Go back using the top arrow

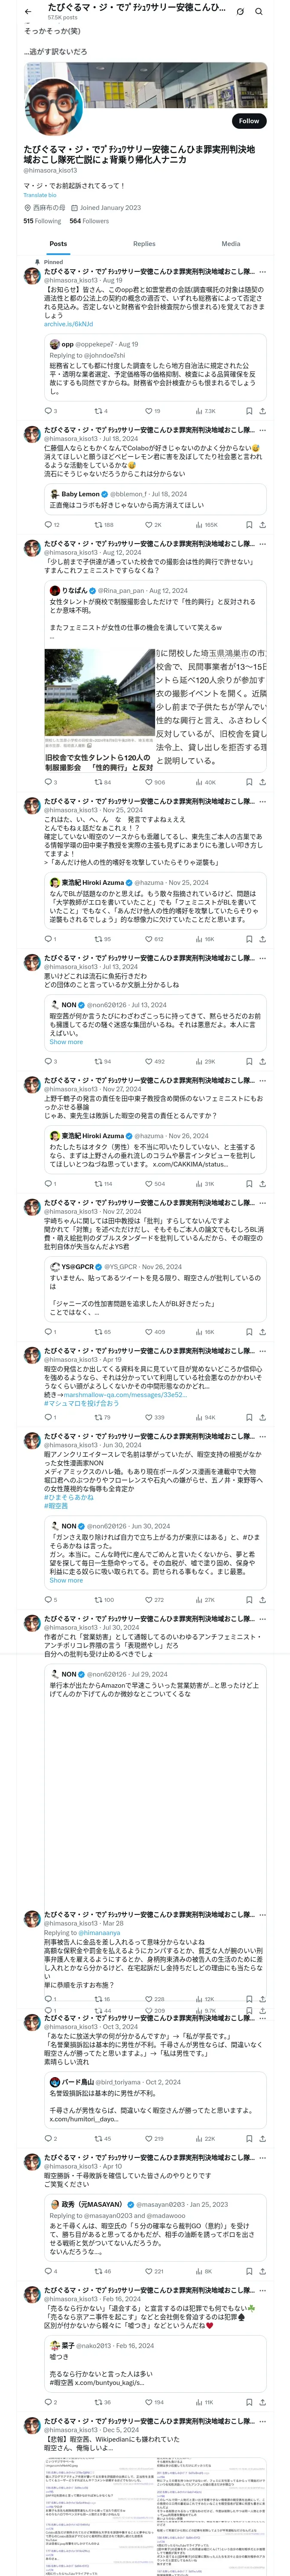[x=28, y=12]
